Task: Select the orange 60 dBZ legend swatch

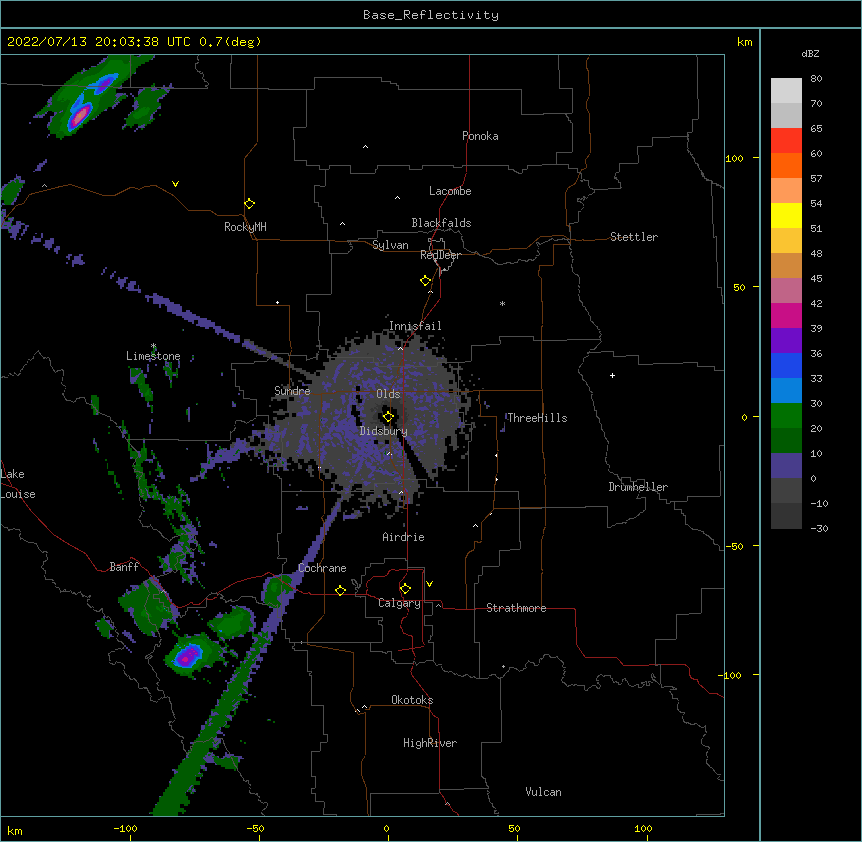Action: point(786,165)
